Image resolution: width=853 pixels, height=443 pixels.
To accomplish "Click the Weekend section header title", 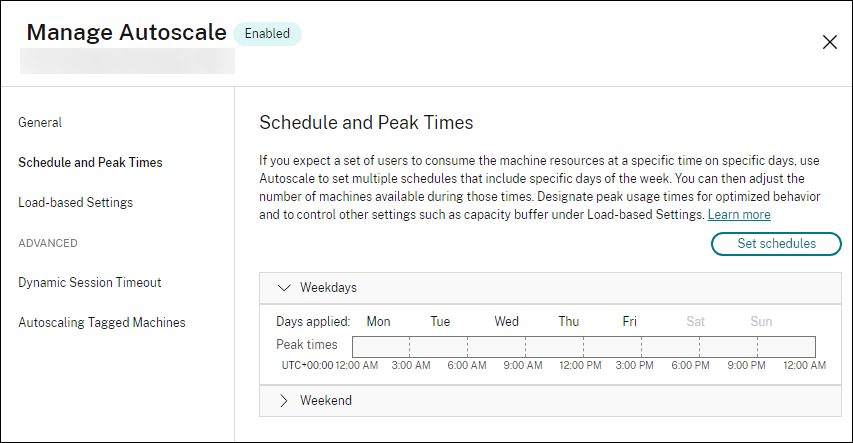I will 326,400.
